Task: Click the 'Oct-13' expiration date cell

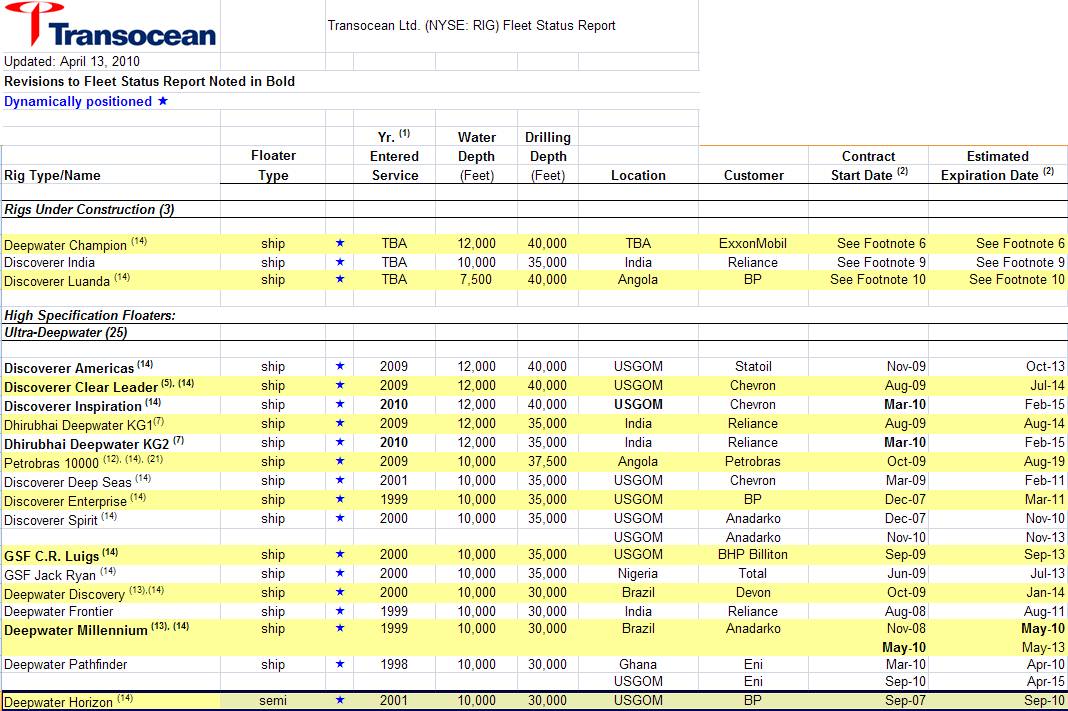Action: click(x=1046, y=366)
